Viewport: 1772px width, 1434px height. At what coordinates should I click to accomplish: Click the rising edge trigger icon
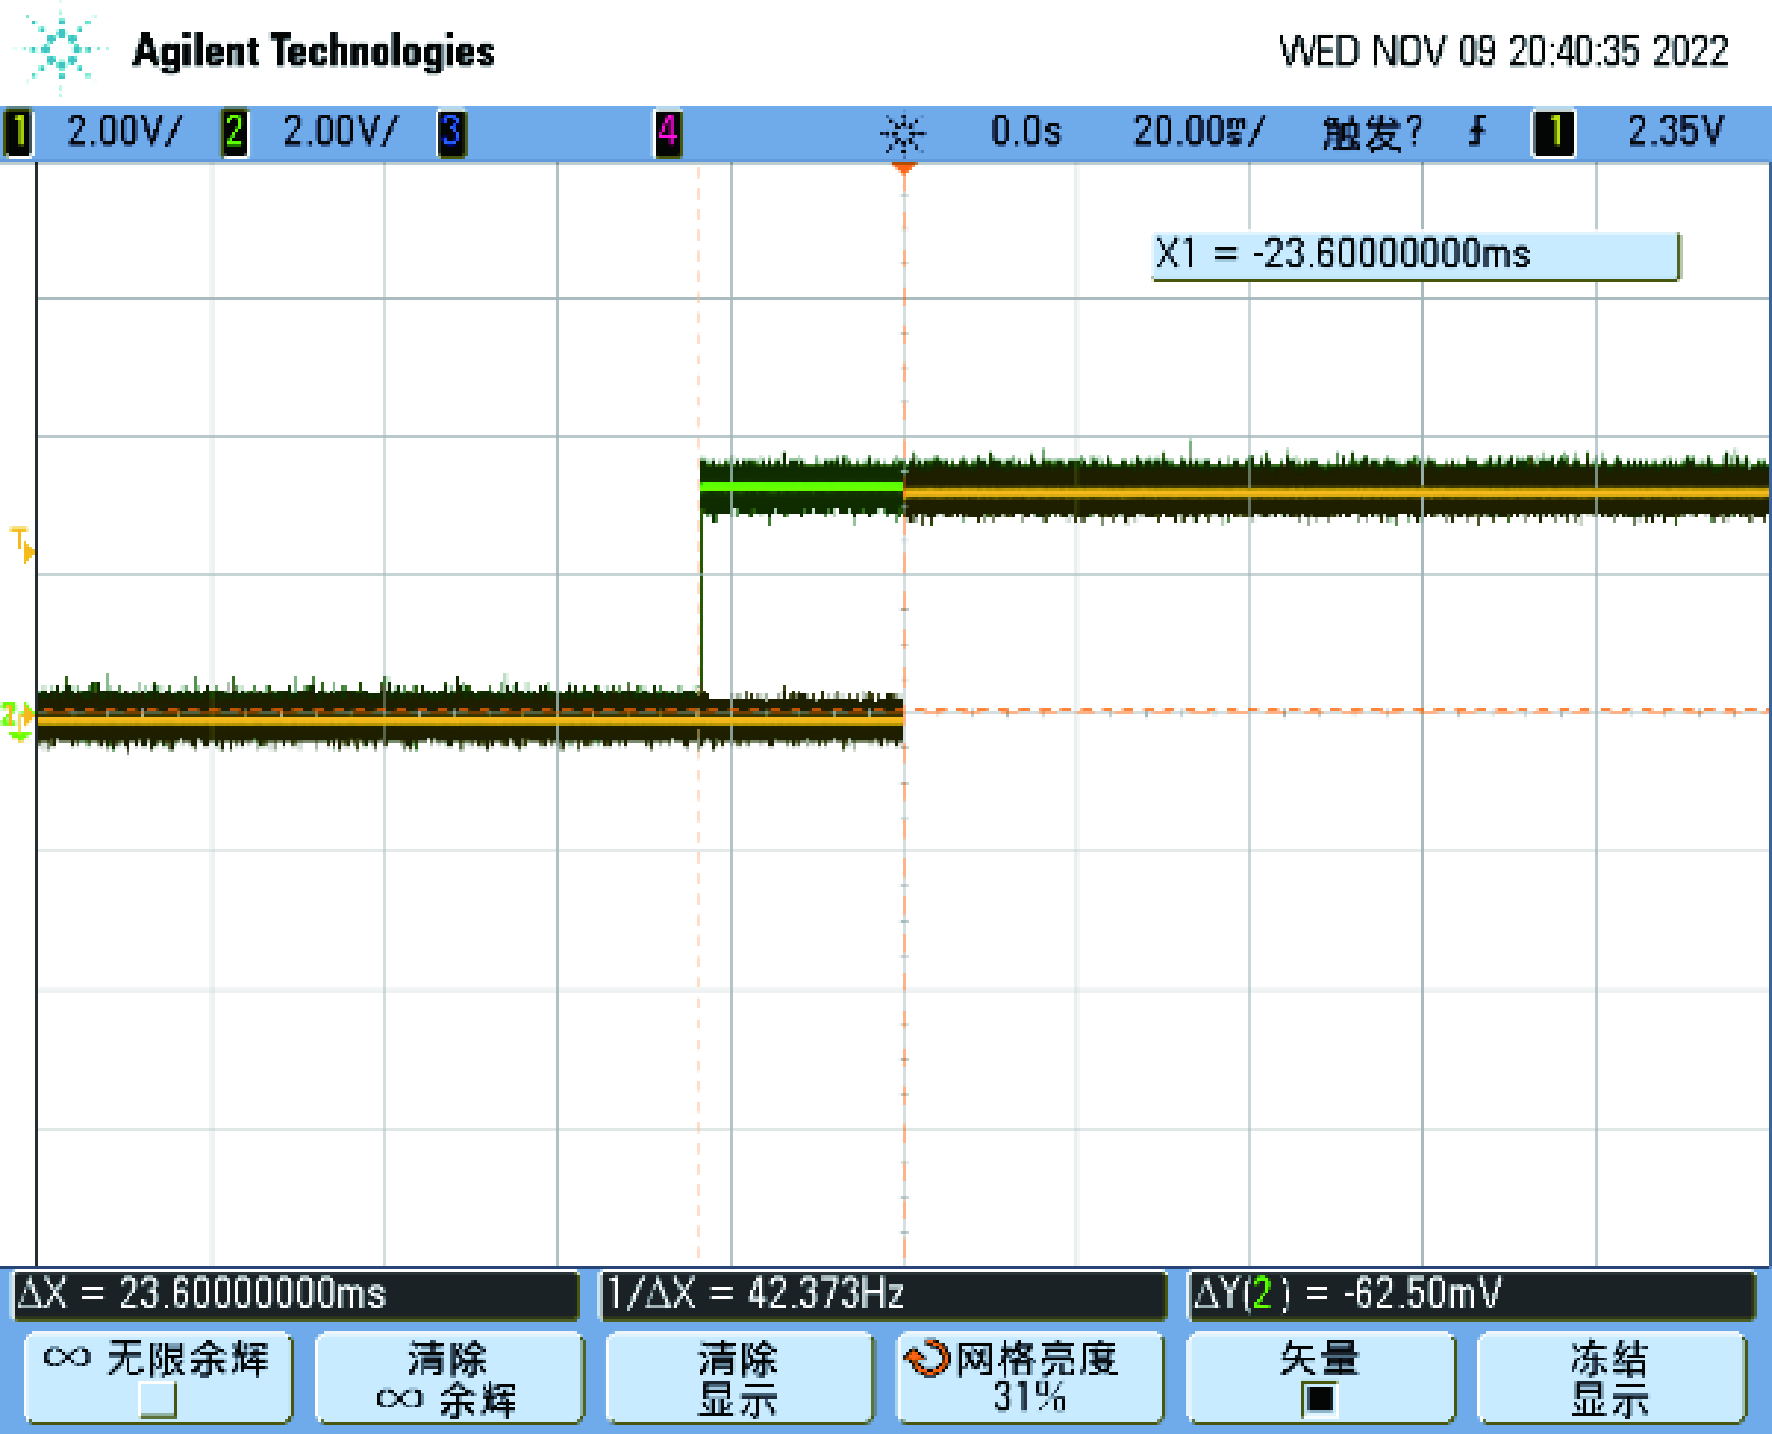click(x=1477, y=132)
